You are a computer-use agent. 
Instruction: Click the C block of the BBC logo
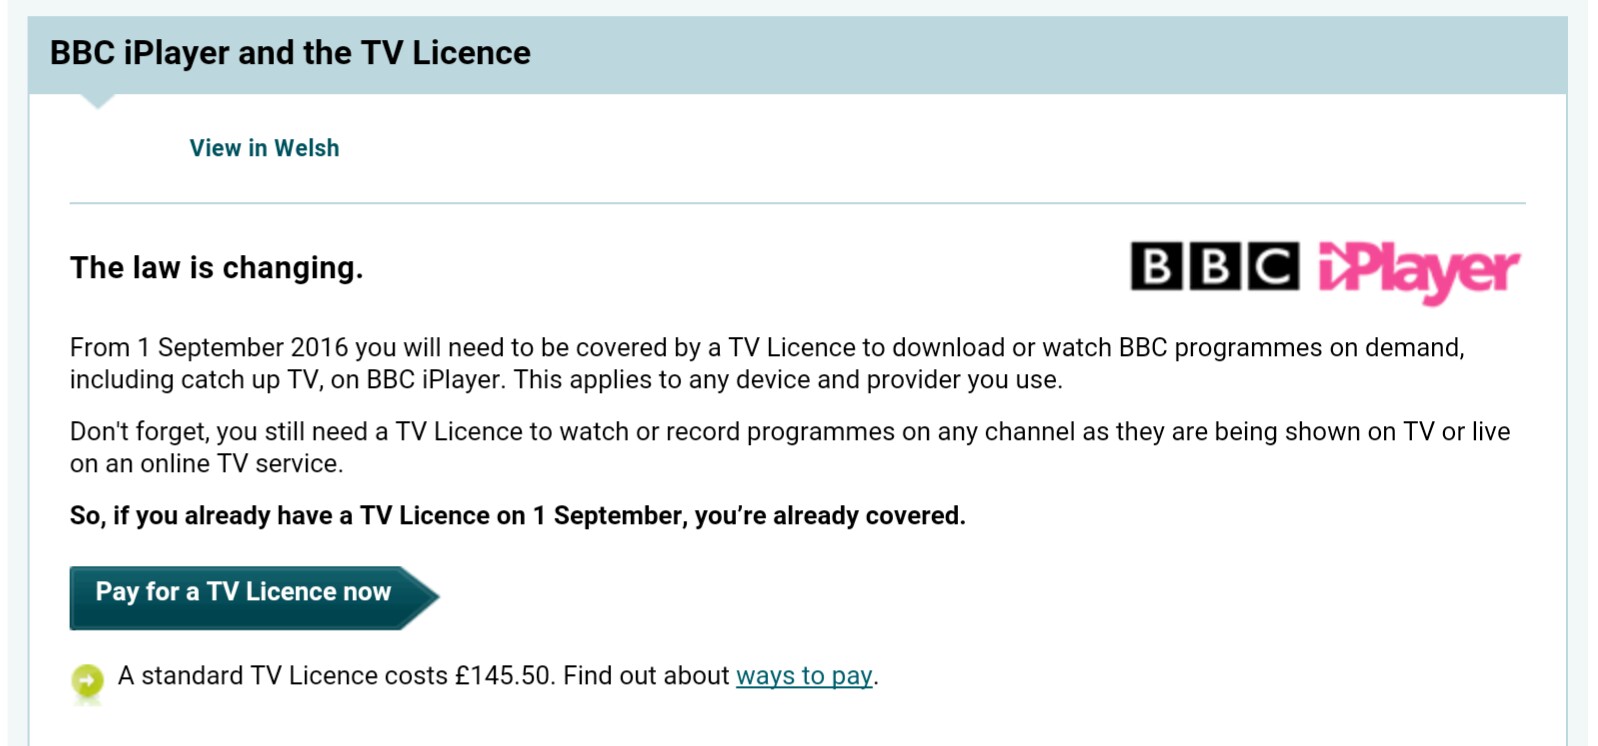(1272, 266)
